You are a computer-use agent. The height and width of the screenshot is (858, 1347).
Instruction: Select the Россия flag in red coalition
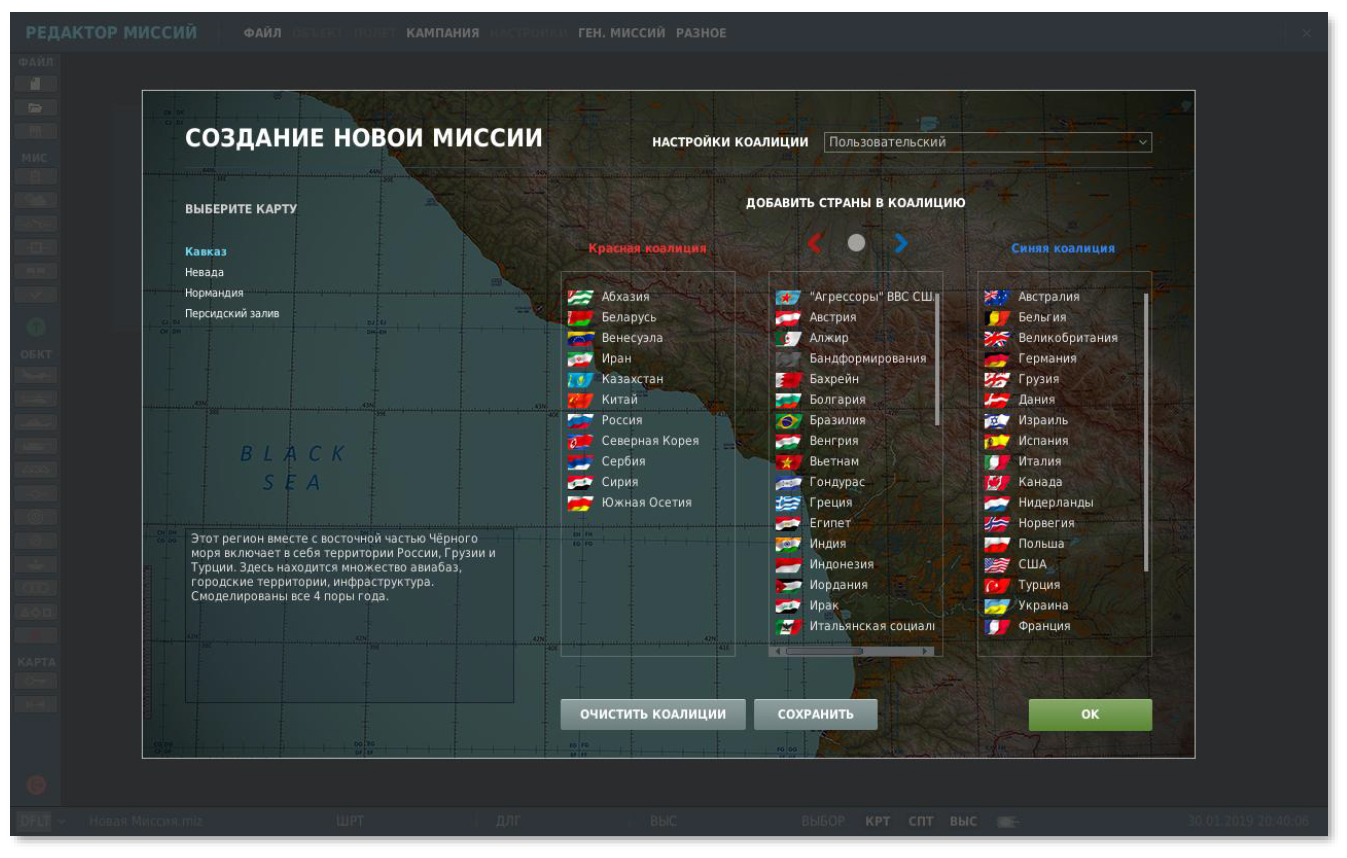click(580, 421)
